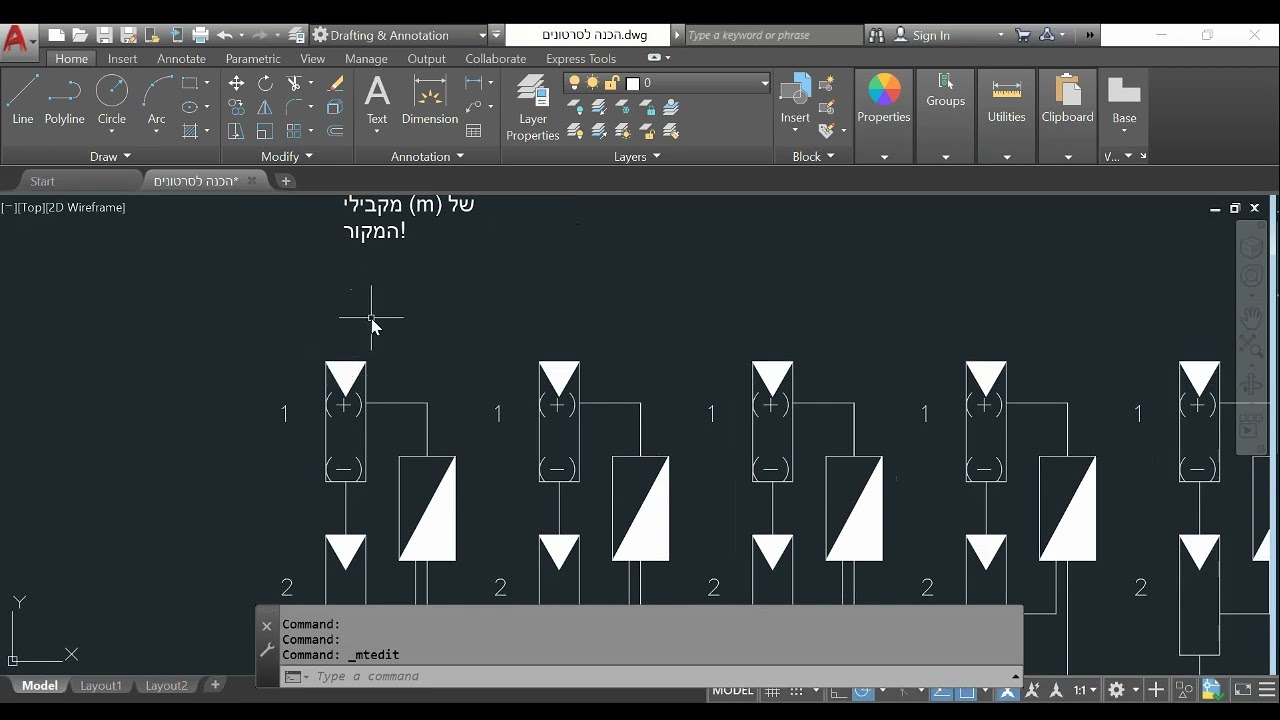
Task: Open the Express Tools ribbon tab
Action: (x=581, y=59)
